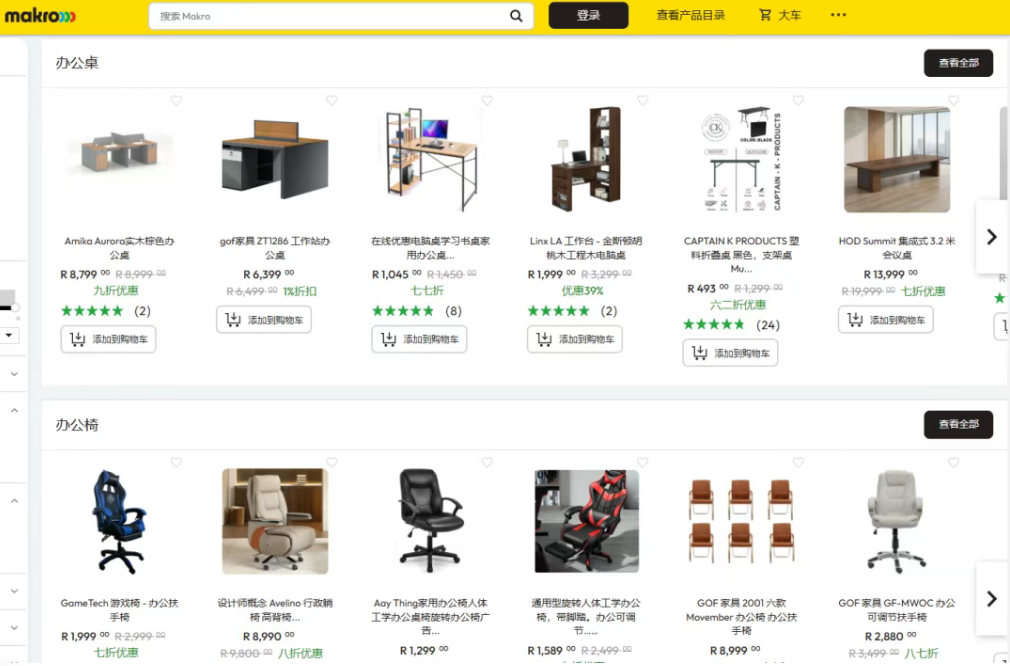The image size is (1010, 666).
Task: Open the GOF 2001 six chairs image
Action: tap(741, 522)
